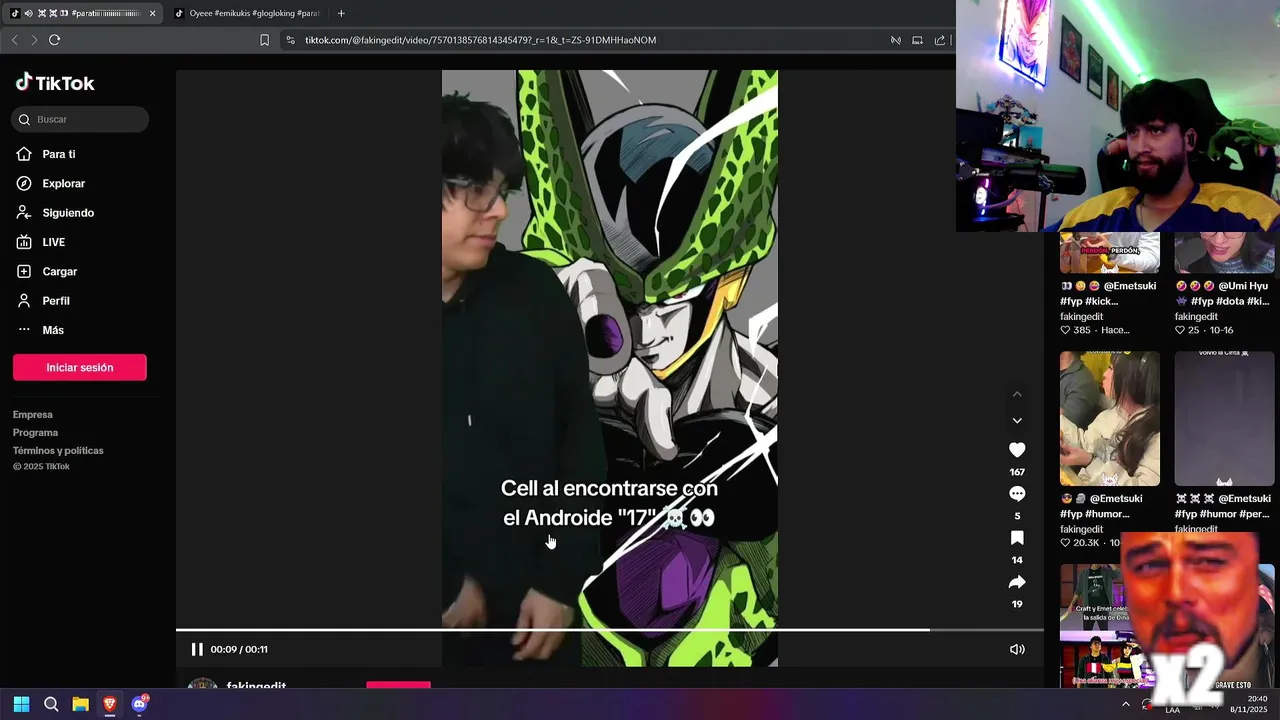Click the '385' likes count text
1280x720 pixels.
tap(1082, 330)
